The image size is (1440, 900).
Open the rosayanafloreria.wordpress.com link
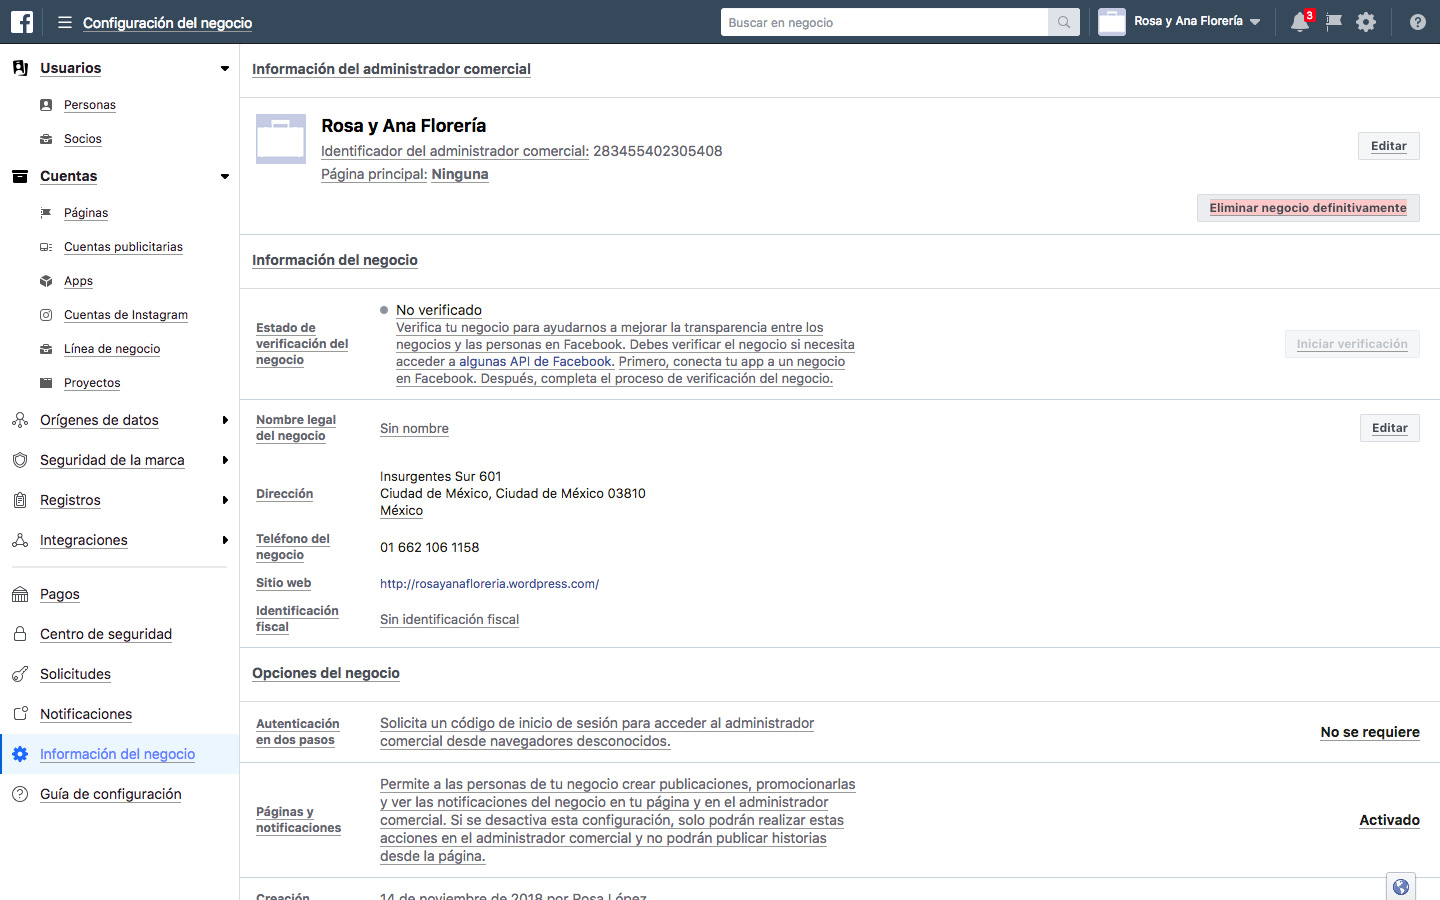coord(489,584)
